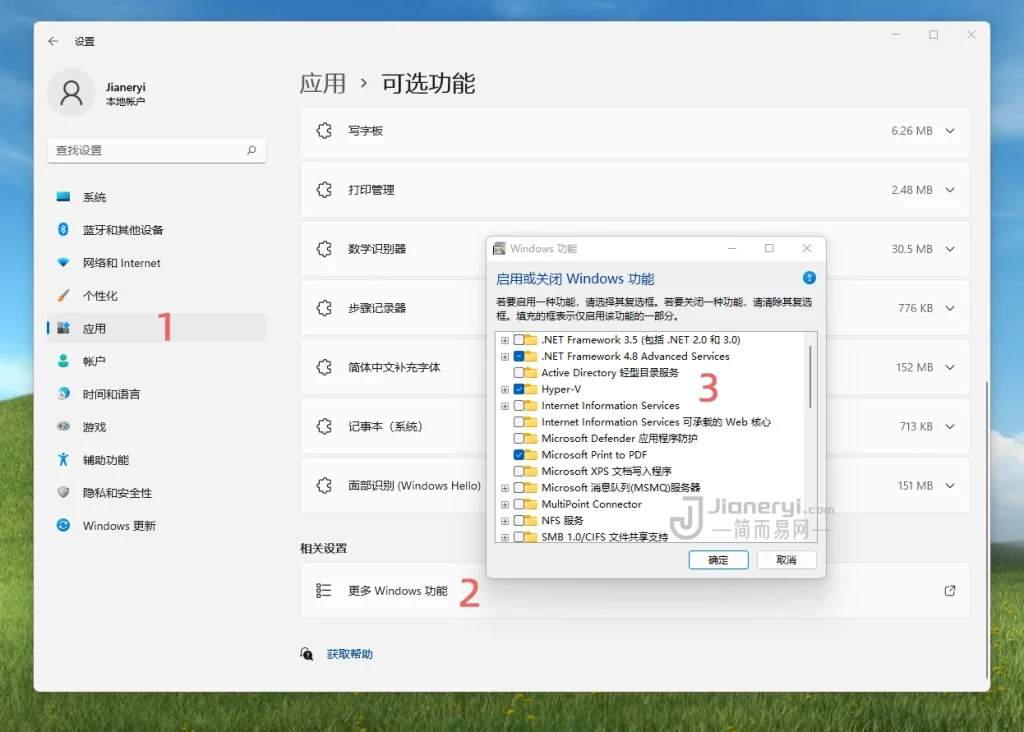Enable the MultiPoint Connector checkbox
Image resolution: width=1024 pixels, height=732 pixels.
point(519,504)
